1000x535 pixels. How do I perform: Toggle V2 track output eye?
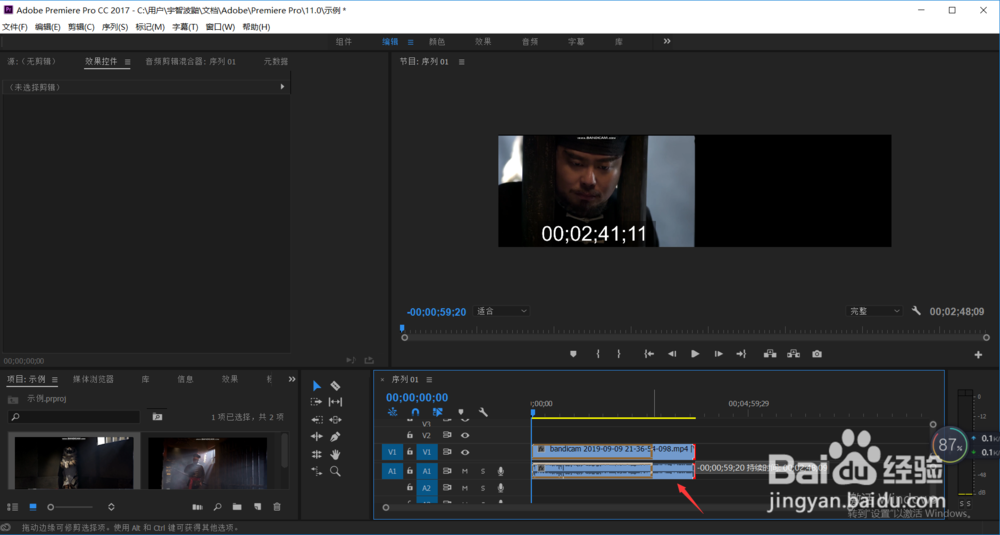click(x=465, y=436)
